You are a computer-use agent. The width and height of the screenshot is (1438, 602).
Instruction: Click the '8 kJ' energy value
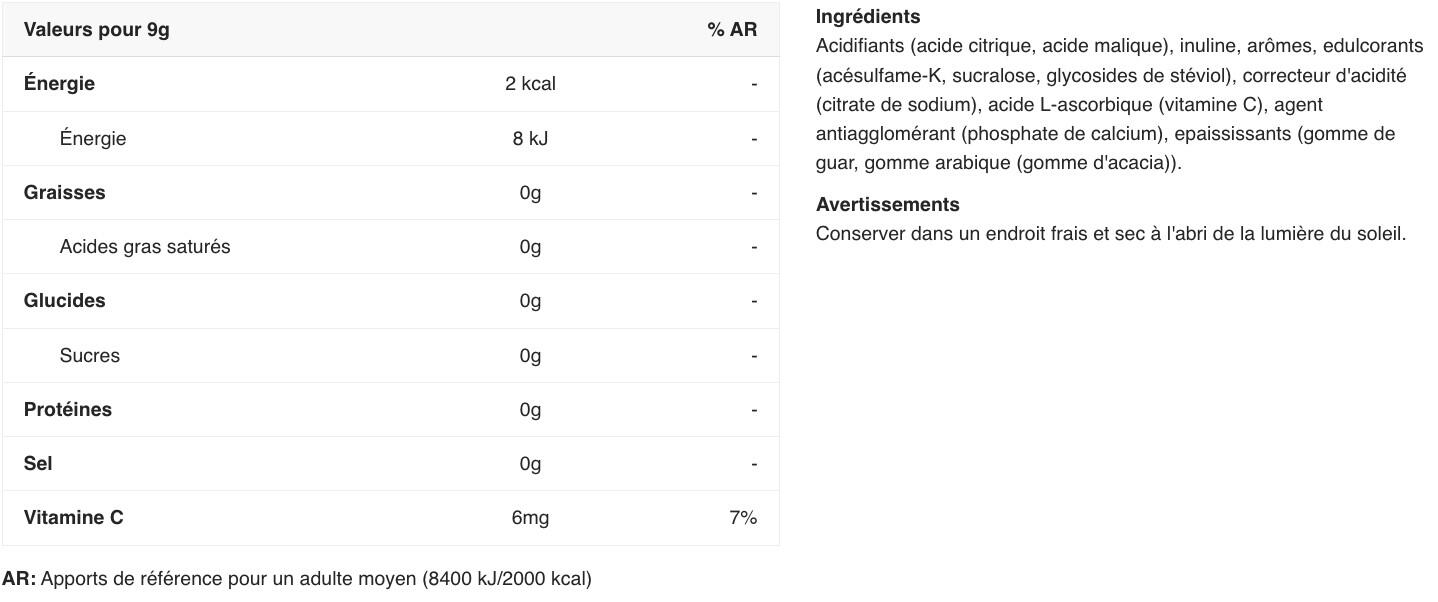530,139
